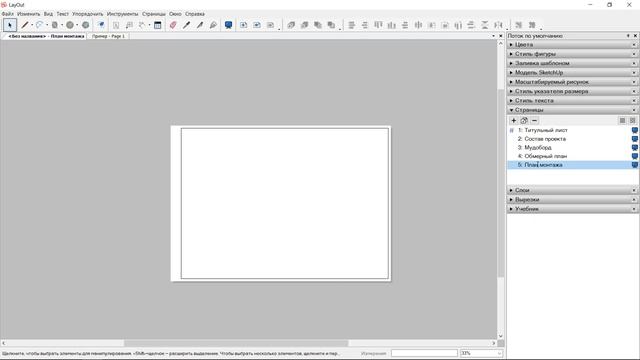The height and width of the screenshot is (360, 640).
Task: Open the Упорядочить menu
Action: click(88, 14)
